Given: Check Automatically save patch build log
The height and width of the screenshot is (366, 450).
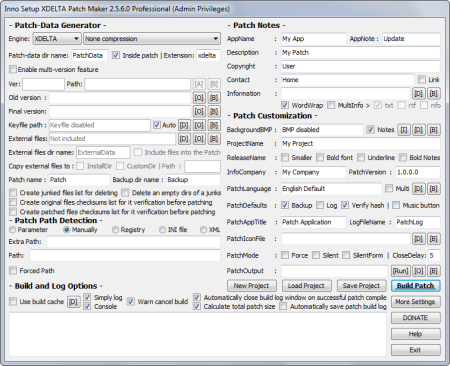Looking at the screenshot, I should click(283, 306).
